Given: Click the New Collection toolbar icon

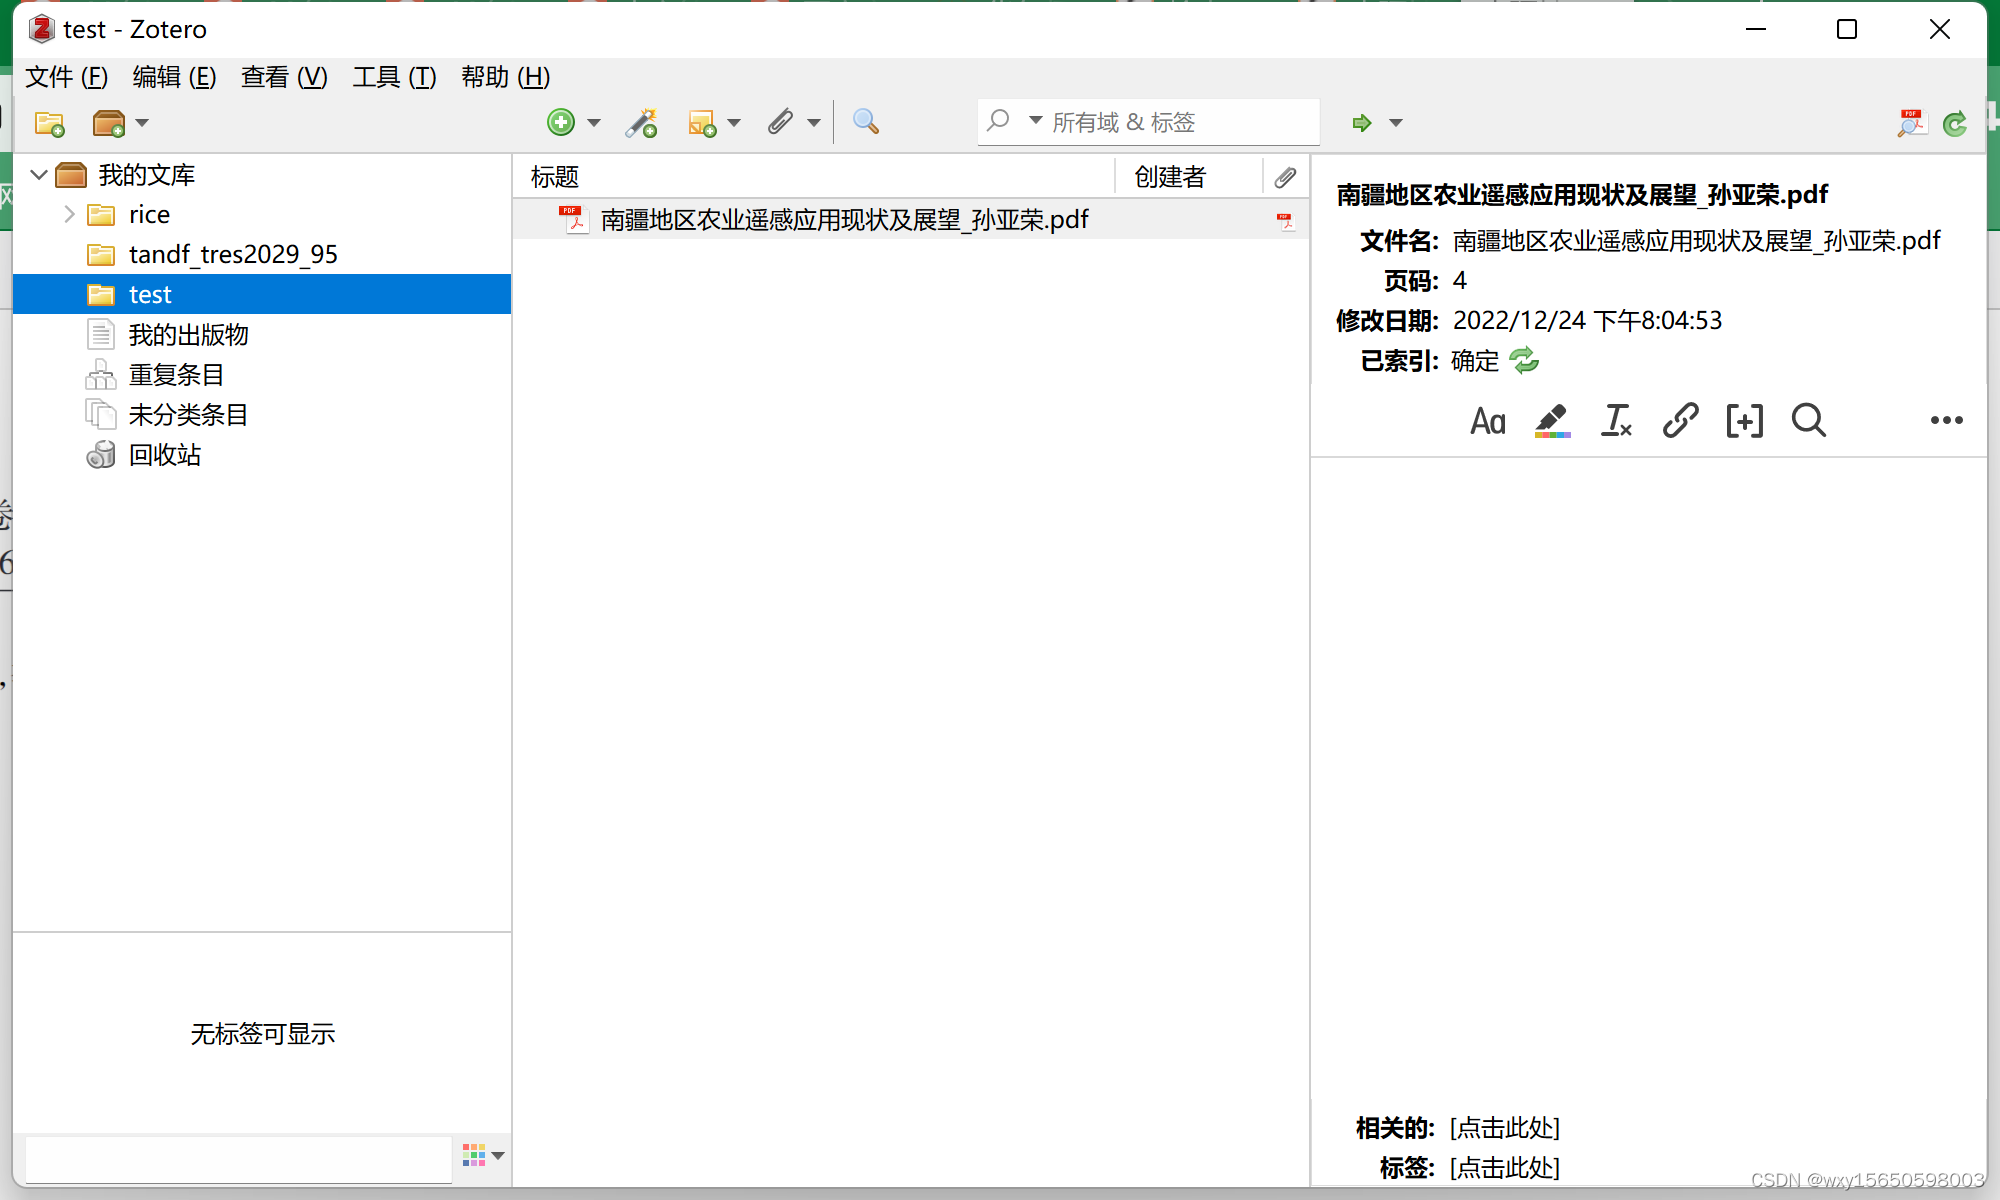Looking at the screenshot, I should coord(49,123).
